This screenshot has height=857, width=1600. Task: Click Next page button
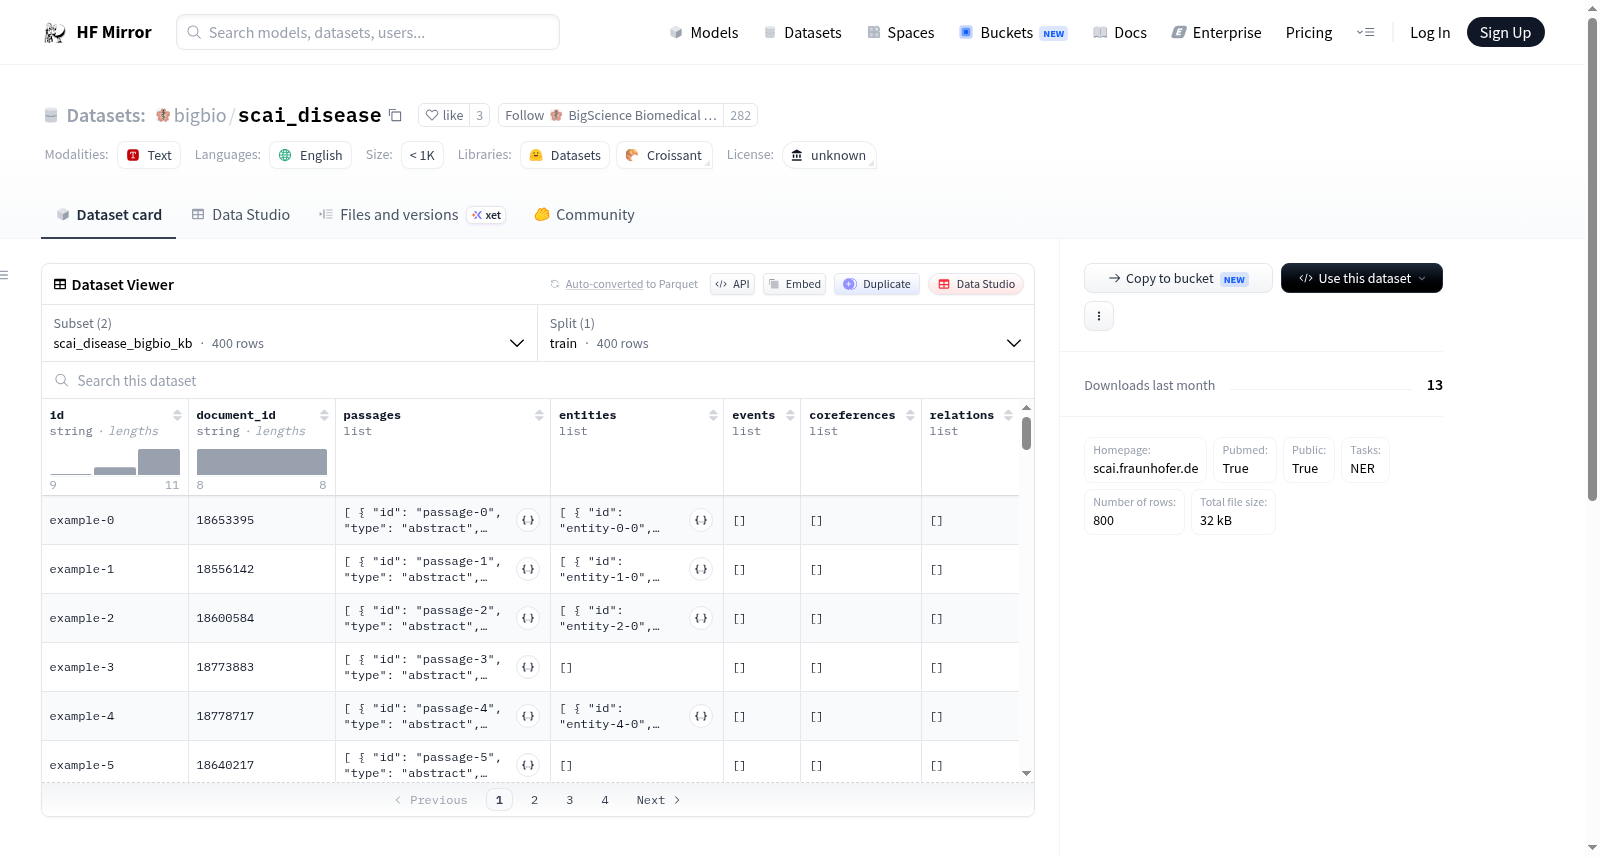point(658,800)
